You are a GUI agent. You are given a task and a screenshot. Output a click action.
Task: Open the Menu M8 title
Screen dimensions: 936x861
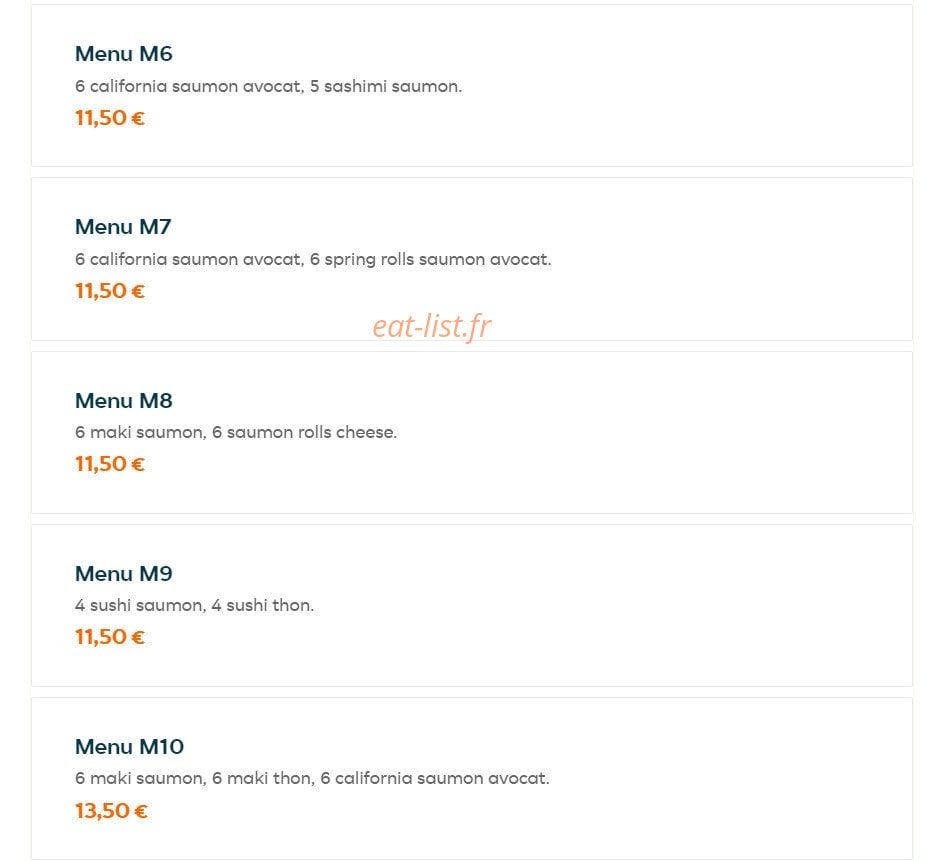[x=124, y=401]
